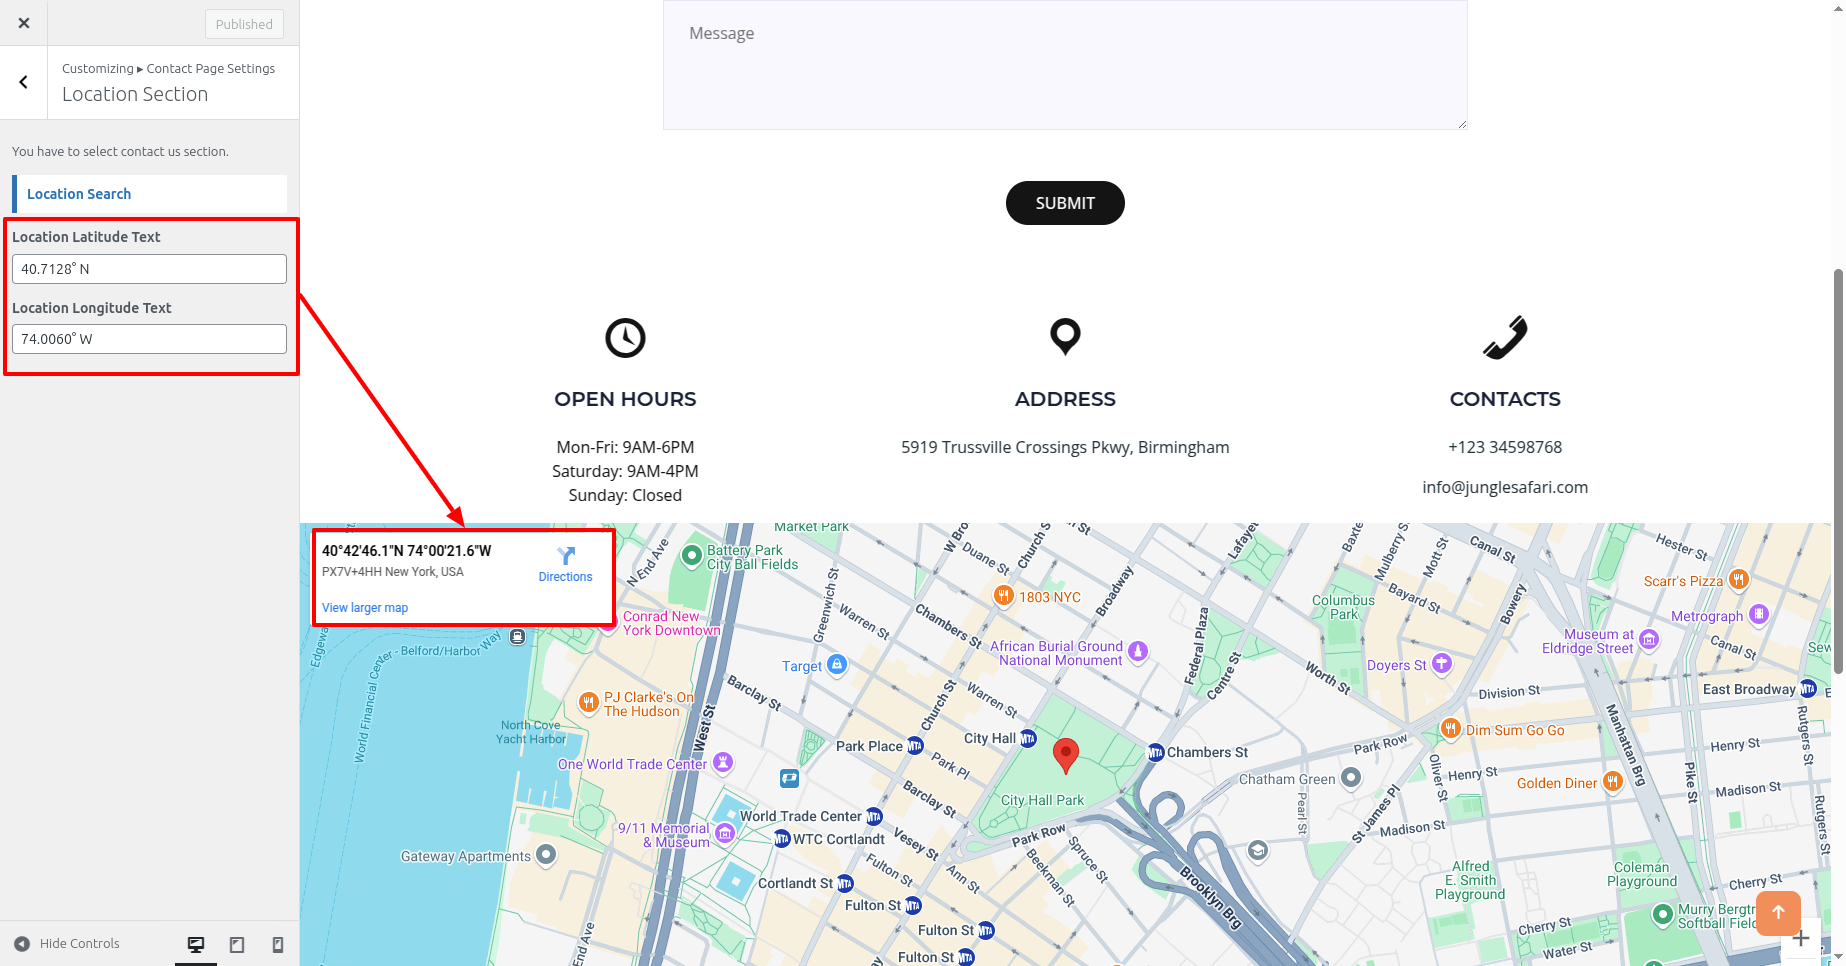The image size is (1846, 966).
Task: Click the Dim Sum Go Go marker
Action: click(1451, 729)
